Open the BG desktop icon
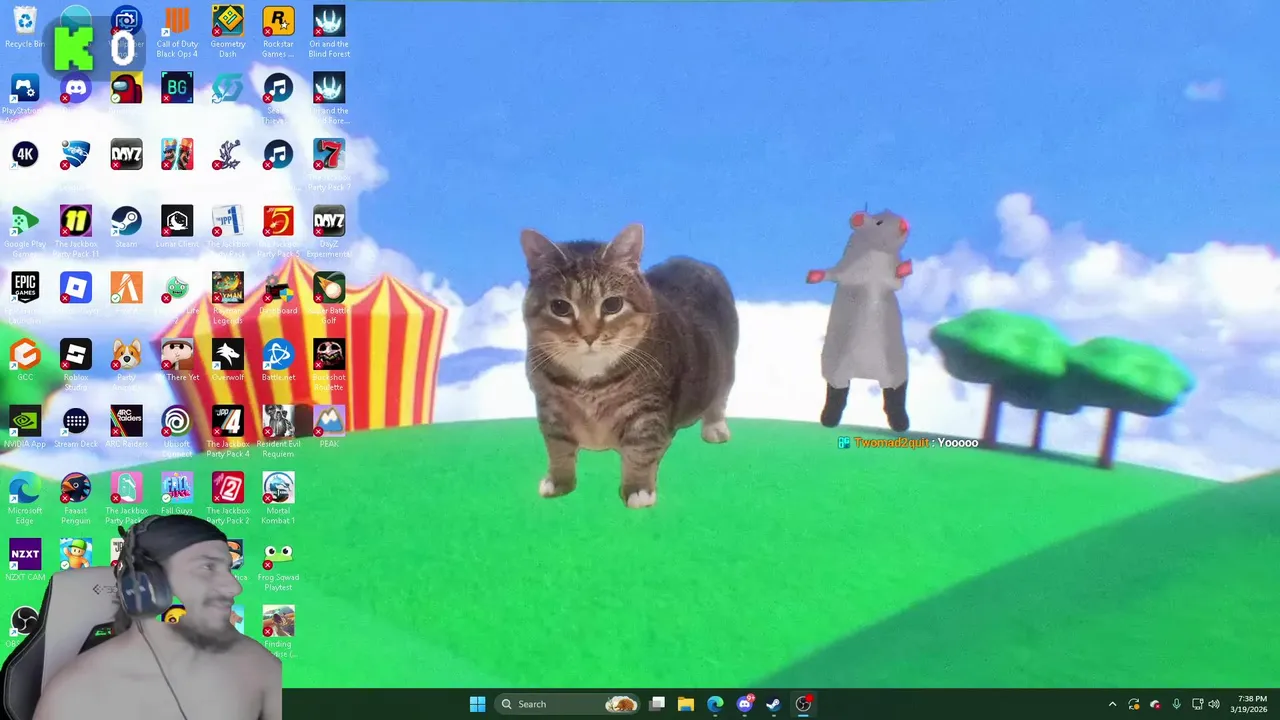1280x720 pixels. pos(177,88)
